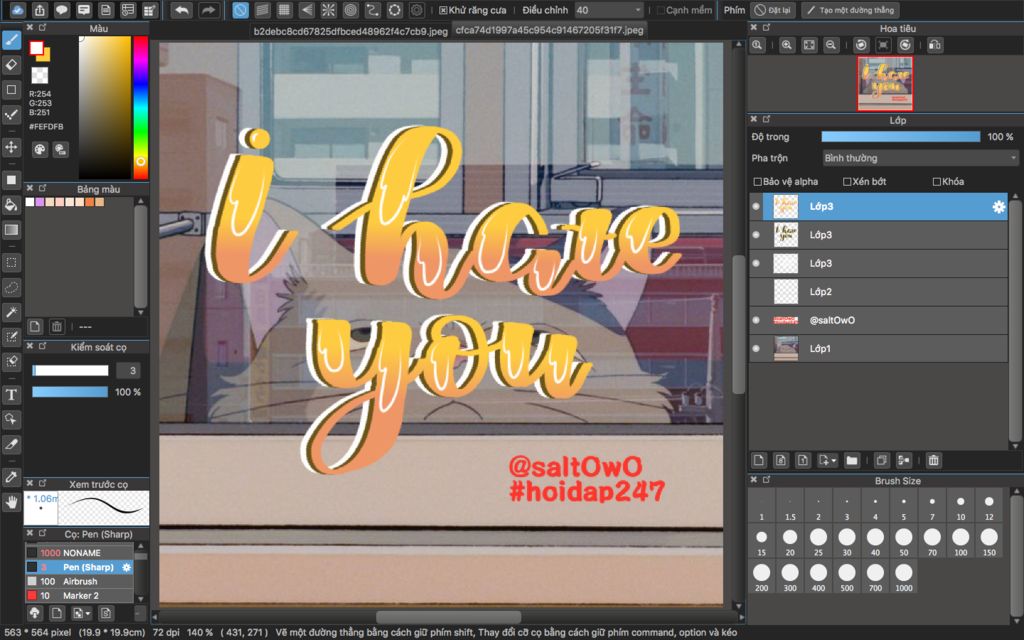Screen dimensions: 1024x640
Task: Open the cloud save icon
Action: pyautogui.click(x=18, y=10)
